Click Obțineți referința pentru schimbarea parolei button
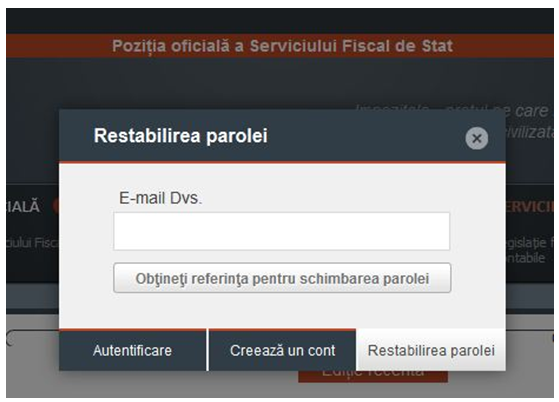Screen dimensions: 559x402 282,278
